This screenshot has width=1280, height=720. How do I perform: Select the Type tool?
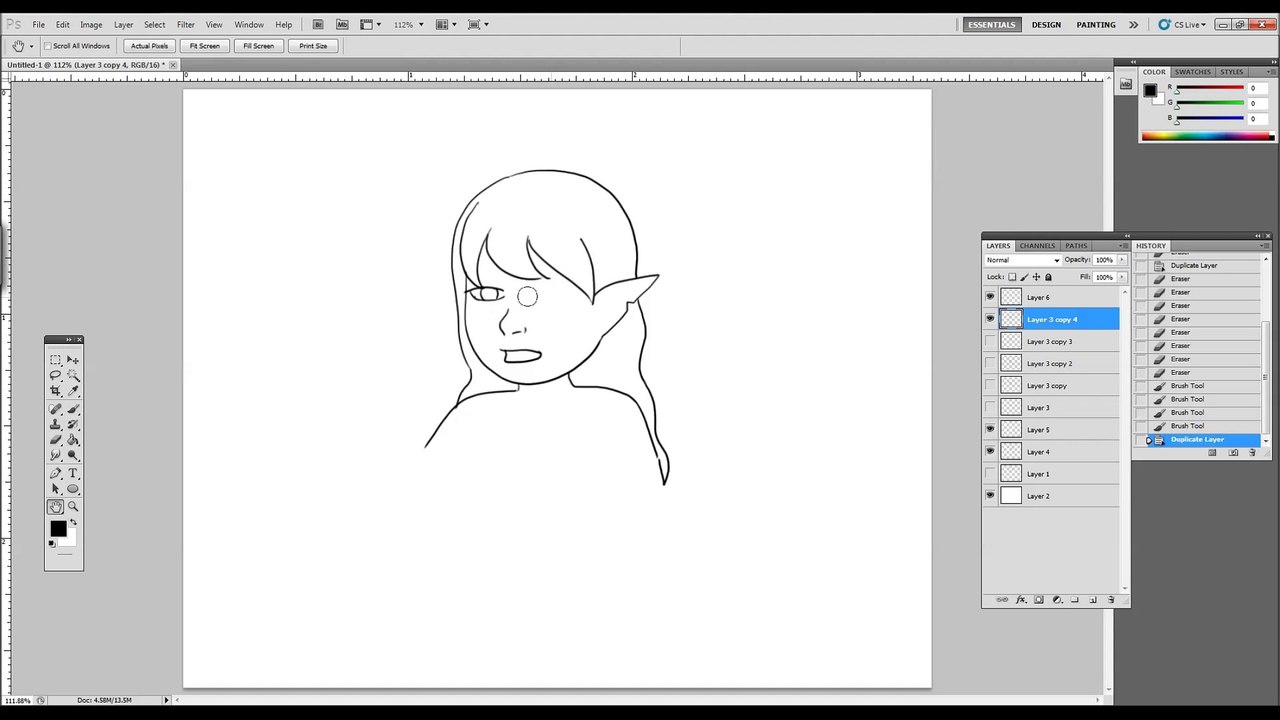click(x=73, y=473)
